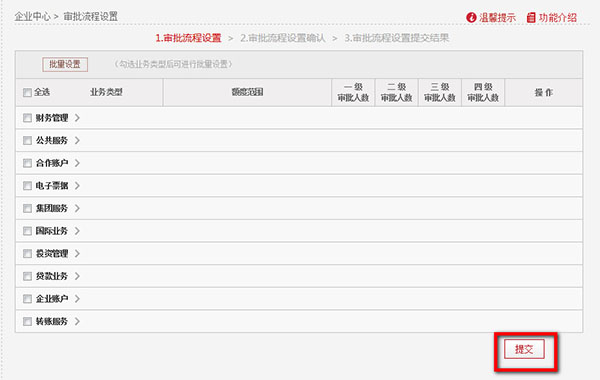Check the 企业账户 checkbox

[x=27, y=298]
